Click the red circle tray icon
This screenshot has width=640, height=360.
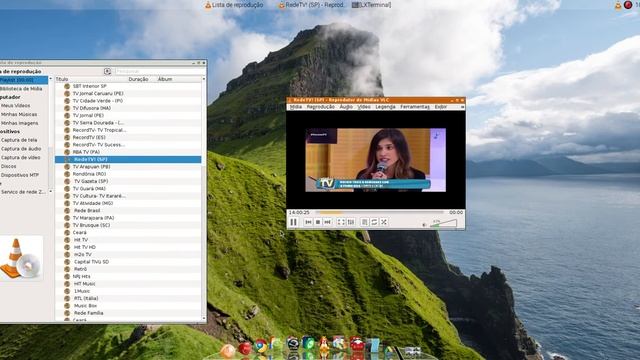(x=628, y=5)
